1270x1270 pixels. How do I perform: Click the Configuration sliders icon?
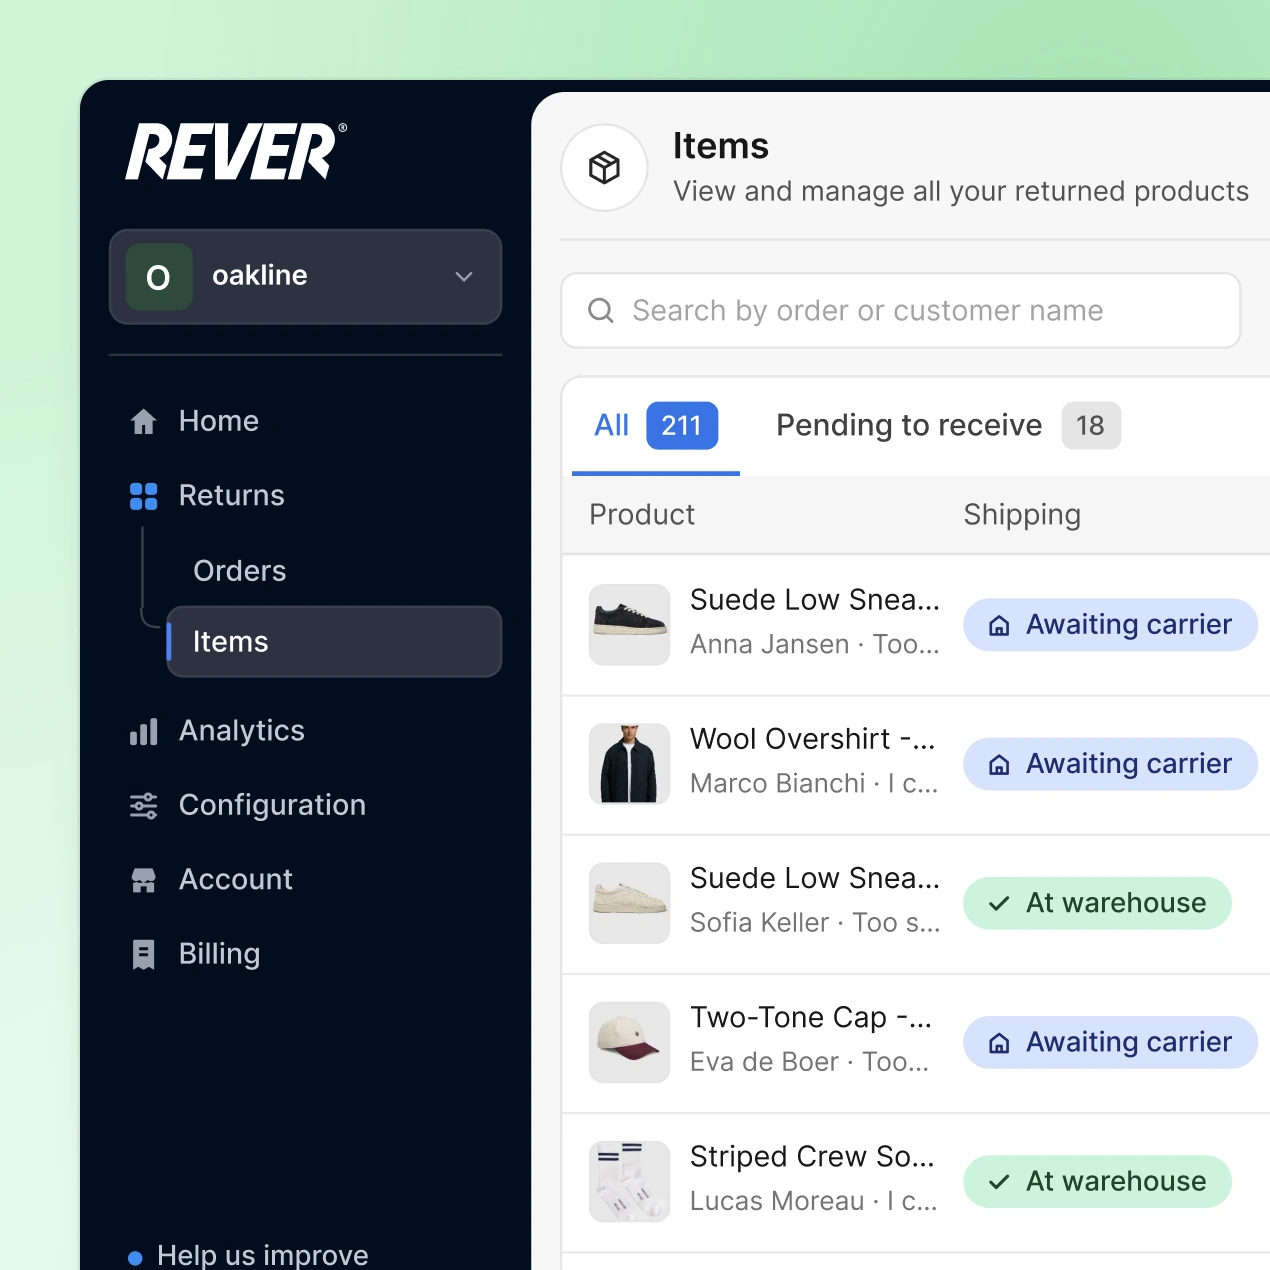(x=144, y=806)
